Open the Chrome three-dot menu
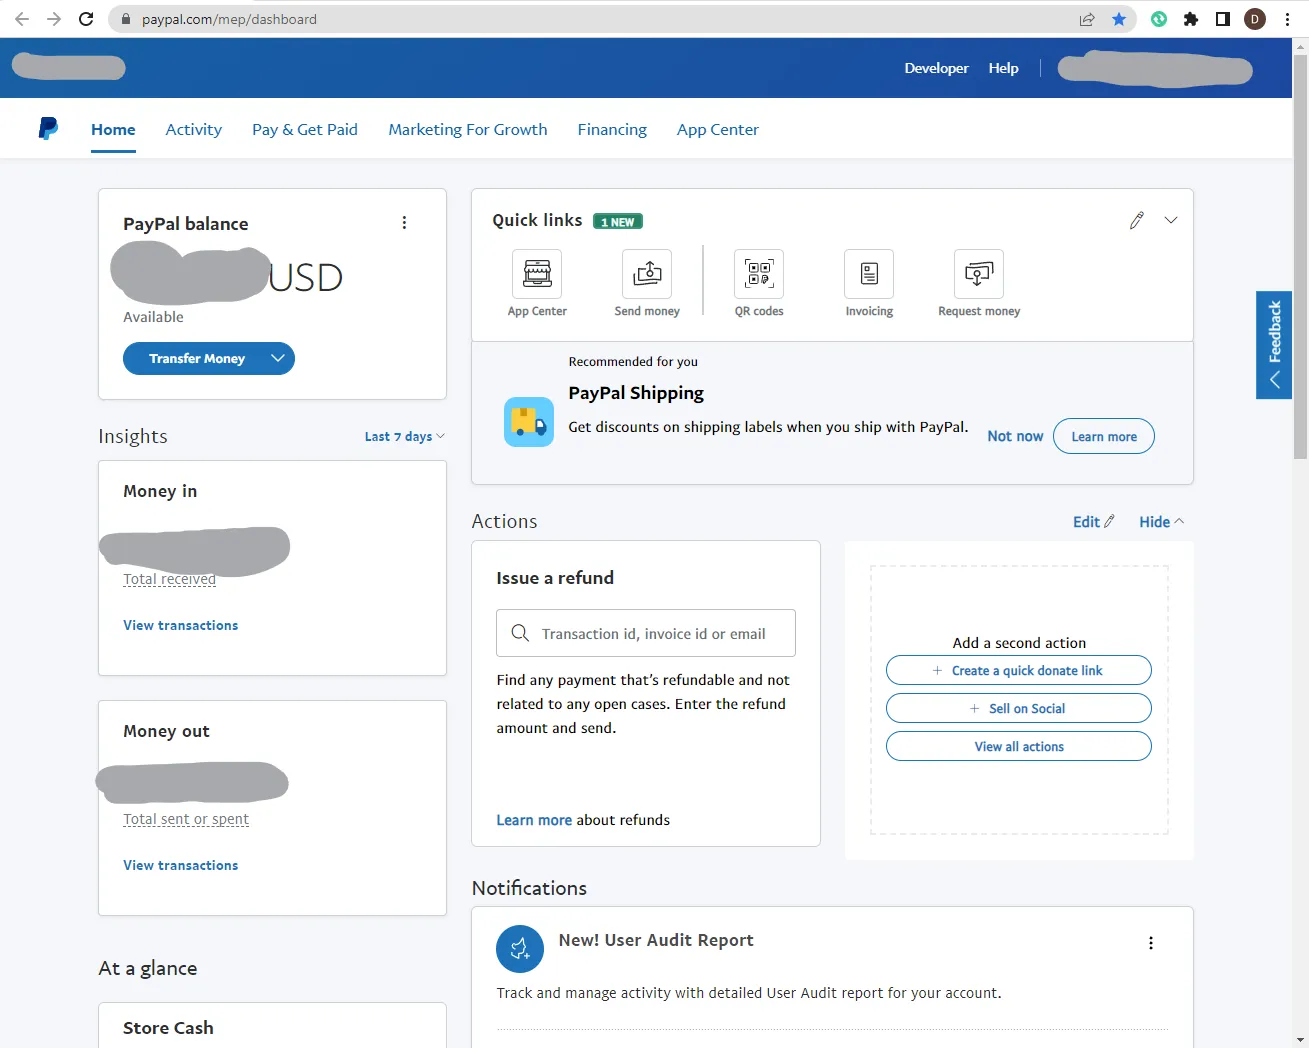The image size is (1309, 1048). [x=1287, y=19]
